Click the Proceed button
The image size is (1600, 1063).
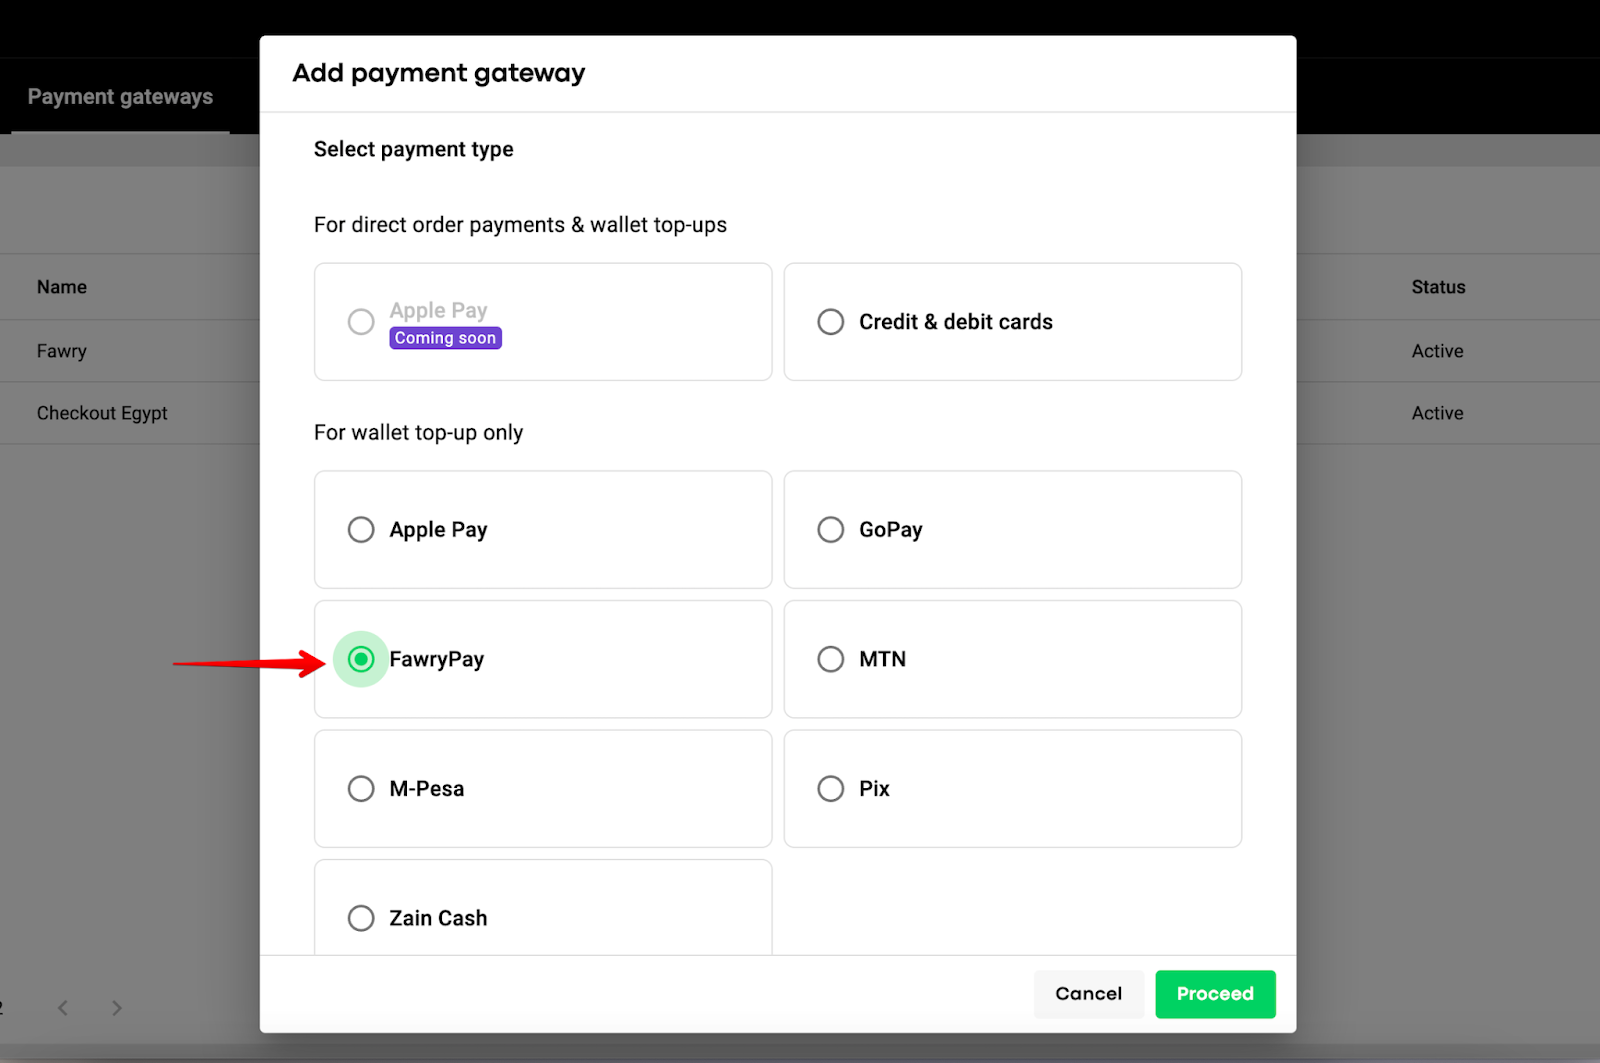[1215, 994]
